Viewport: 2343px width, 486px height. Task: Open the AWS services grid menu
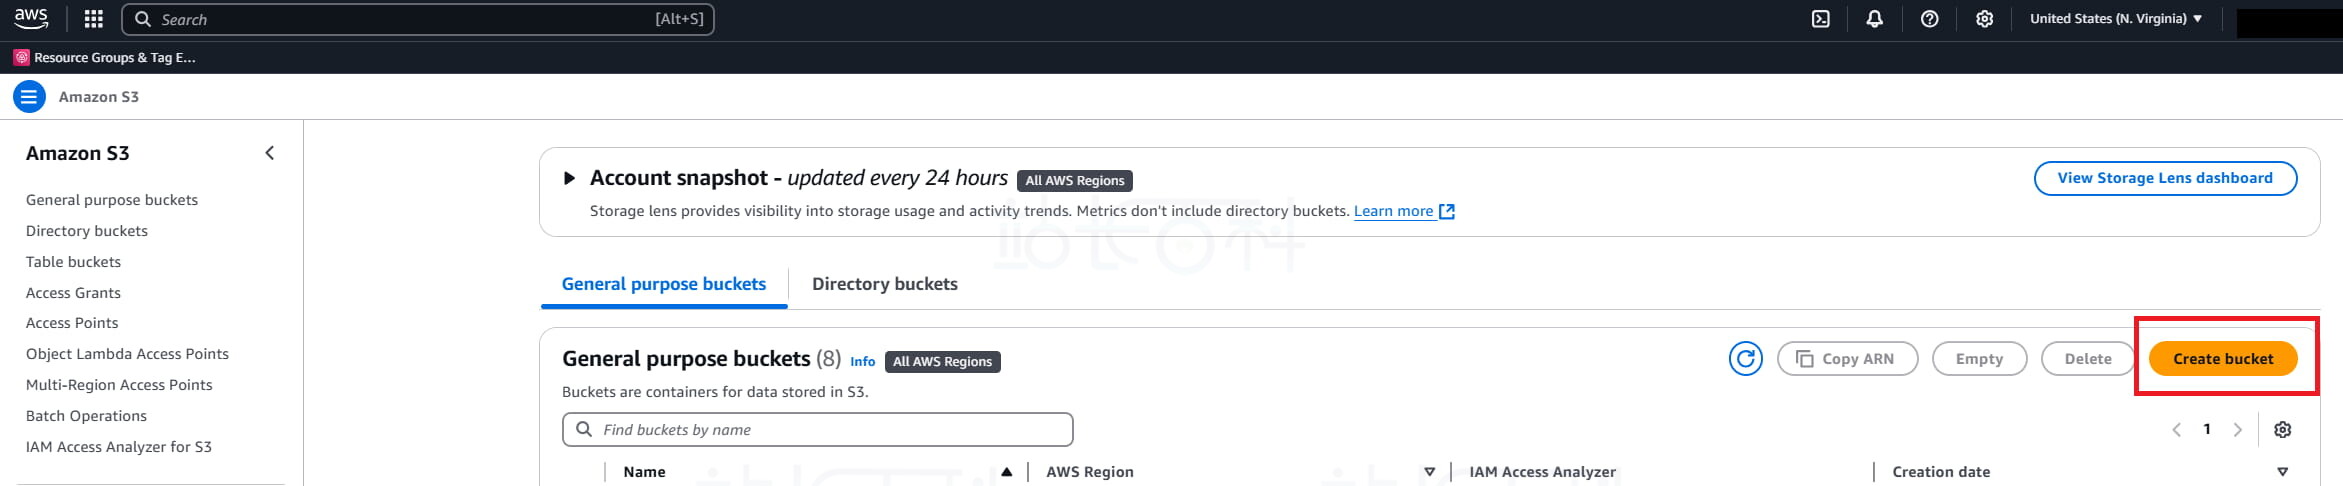click(94, 19)
